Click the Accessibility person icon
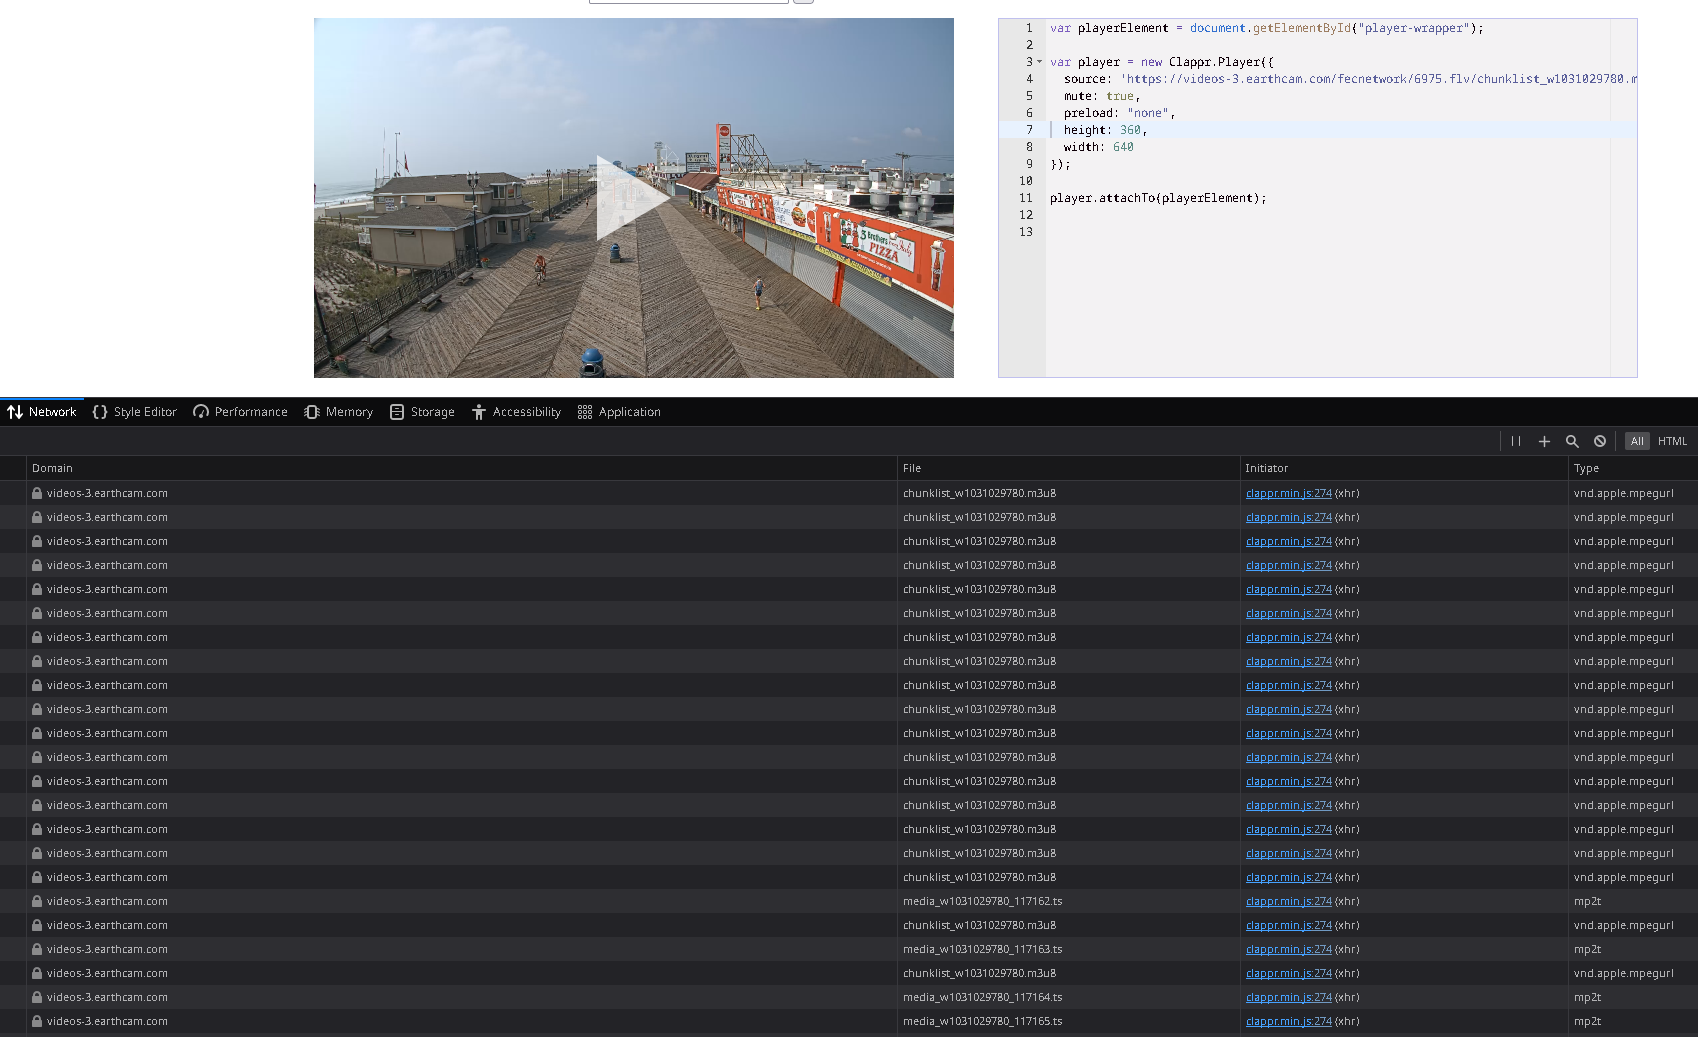 point(478,411)
